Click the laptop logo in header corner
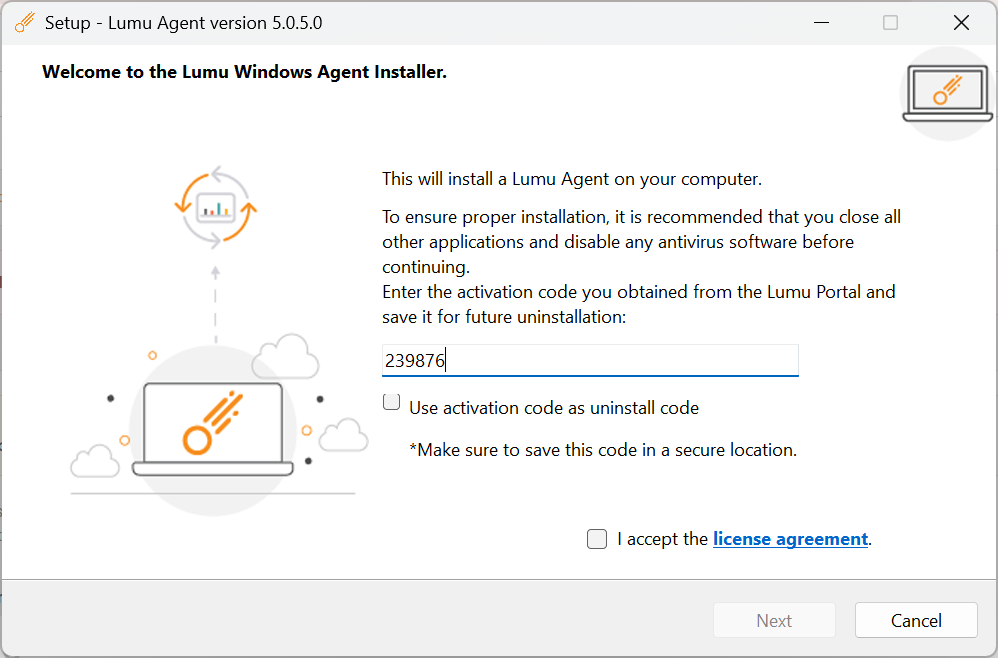The height and width of the screenshot is (658, 998). pos(947,94)
